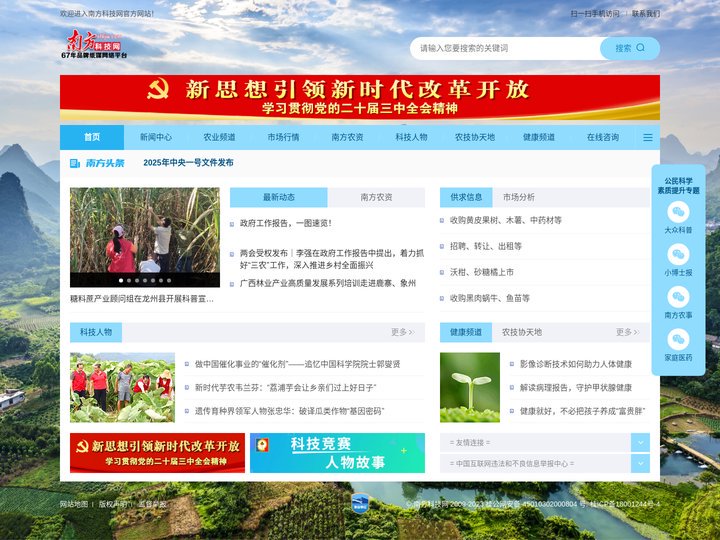720x540 pixels.
Task: Open article 新时代芋农韦兰芬
Action: [x=286, y=388]
